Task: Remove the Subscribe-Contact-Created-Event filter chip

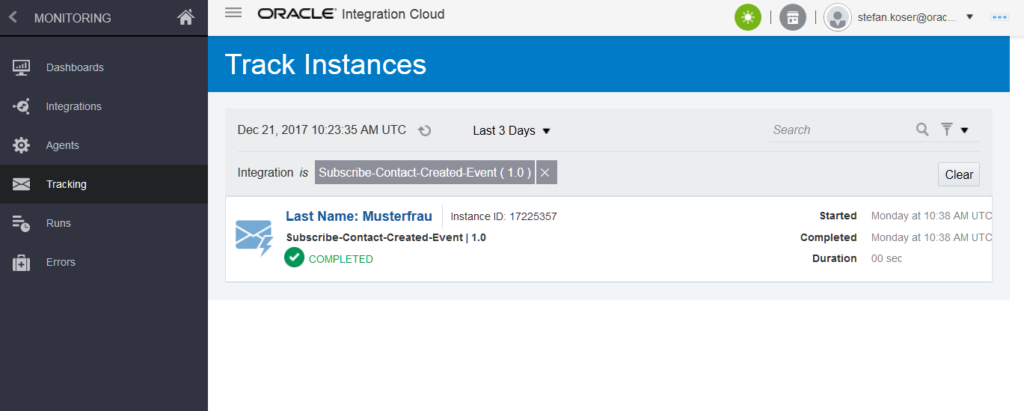Action: pyautogui.click(x=545, y=173)
